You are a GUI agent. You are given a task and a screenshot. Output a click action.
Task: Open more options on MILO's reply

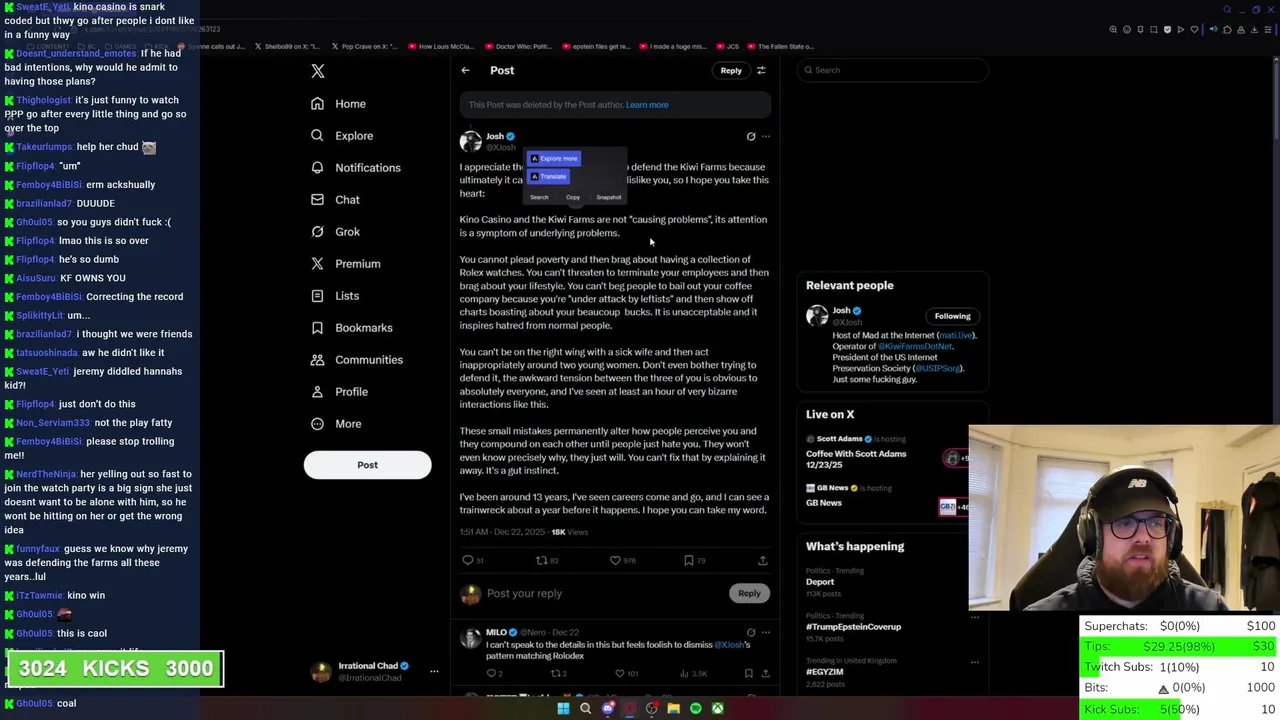tap(766, 632)
